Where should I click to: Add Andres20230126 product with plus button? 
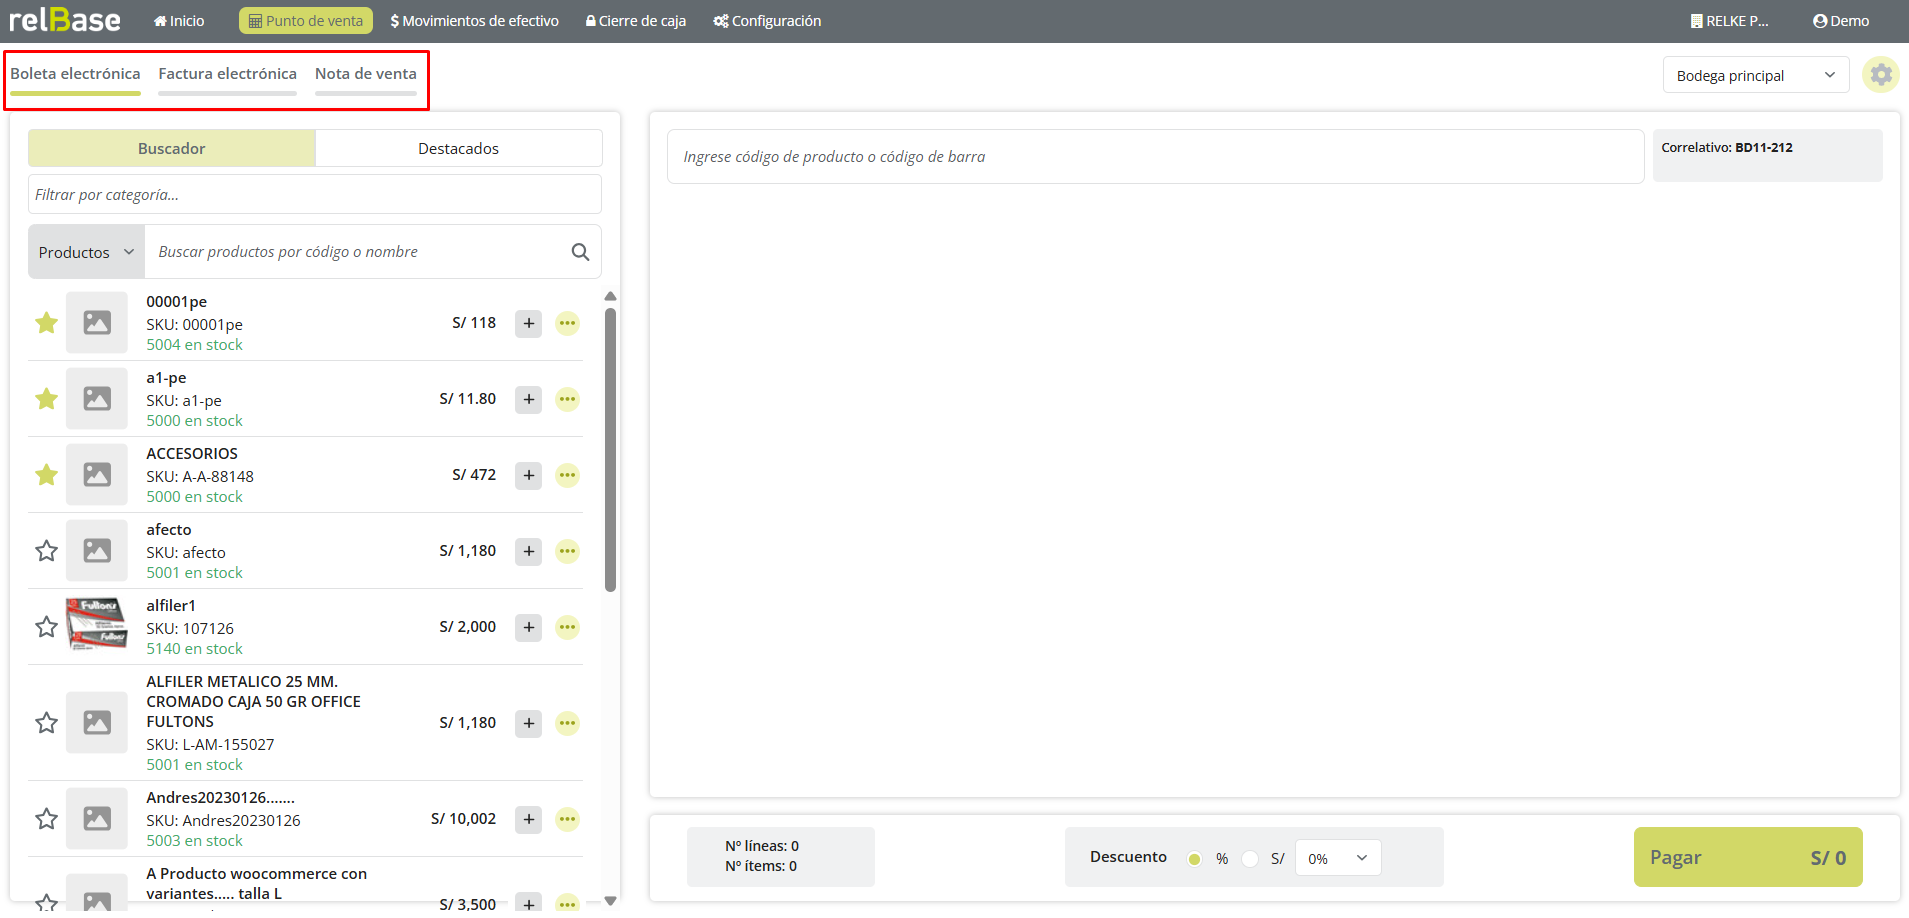pos(528,819)
